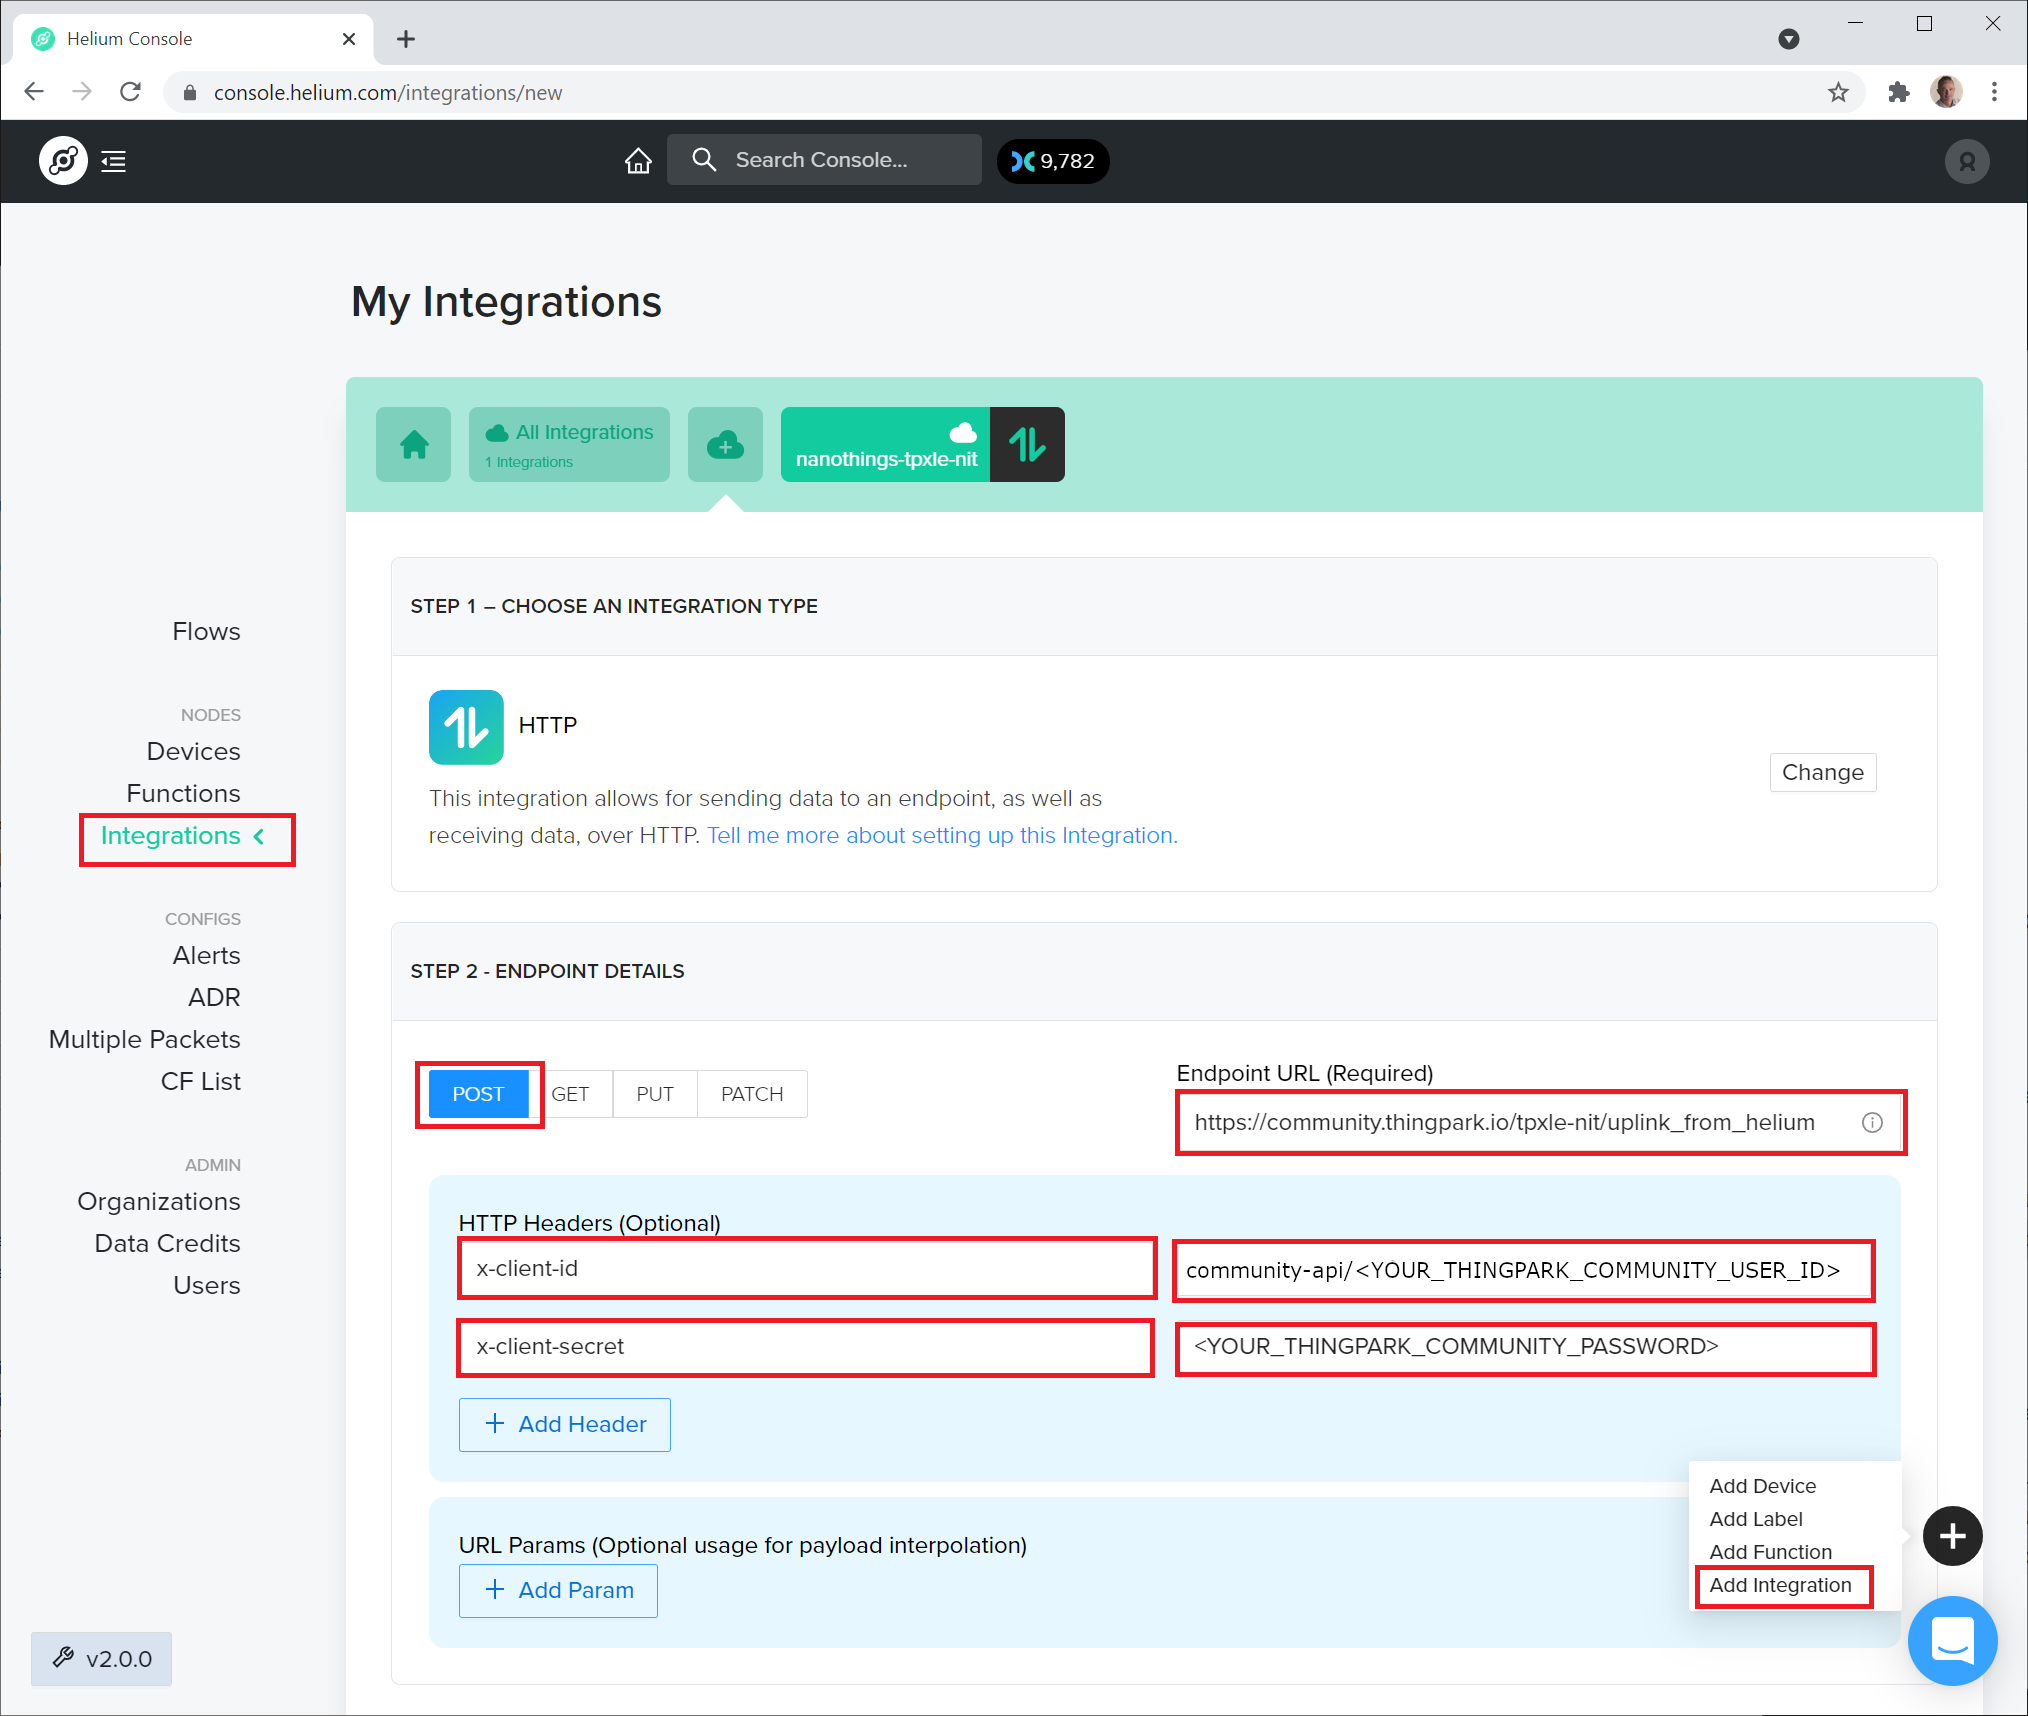2028x1716 pixels.
Task: Click the browser address bar URL
Action: pyautogui.click(x=388, y=92)
